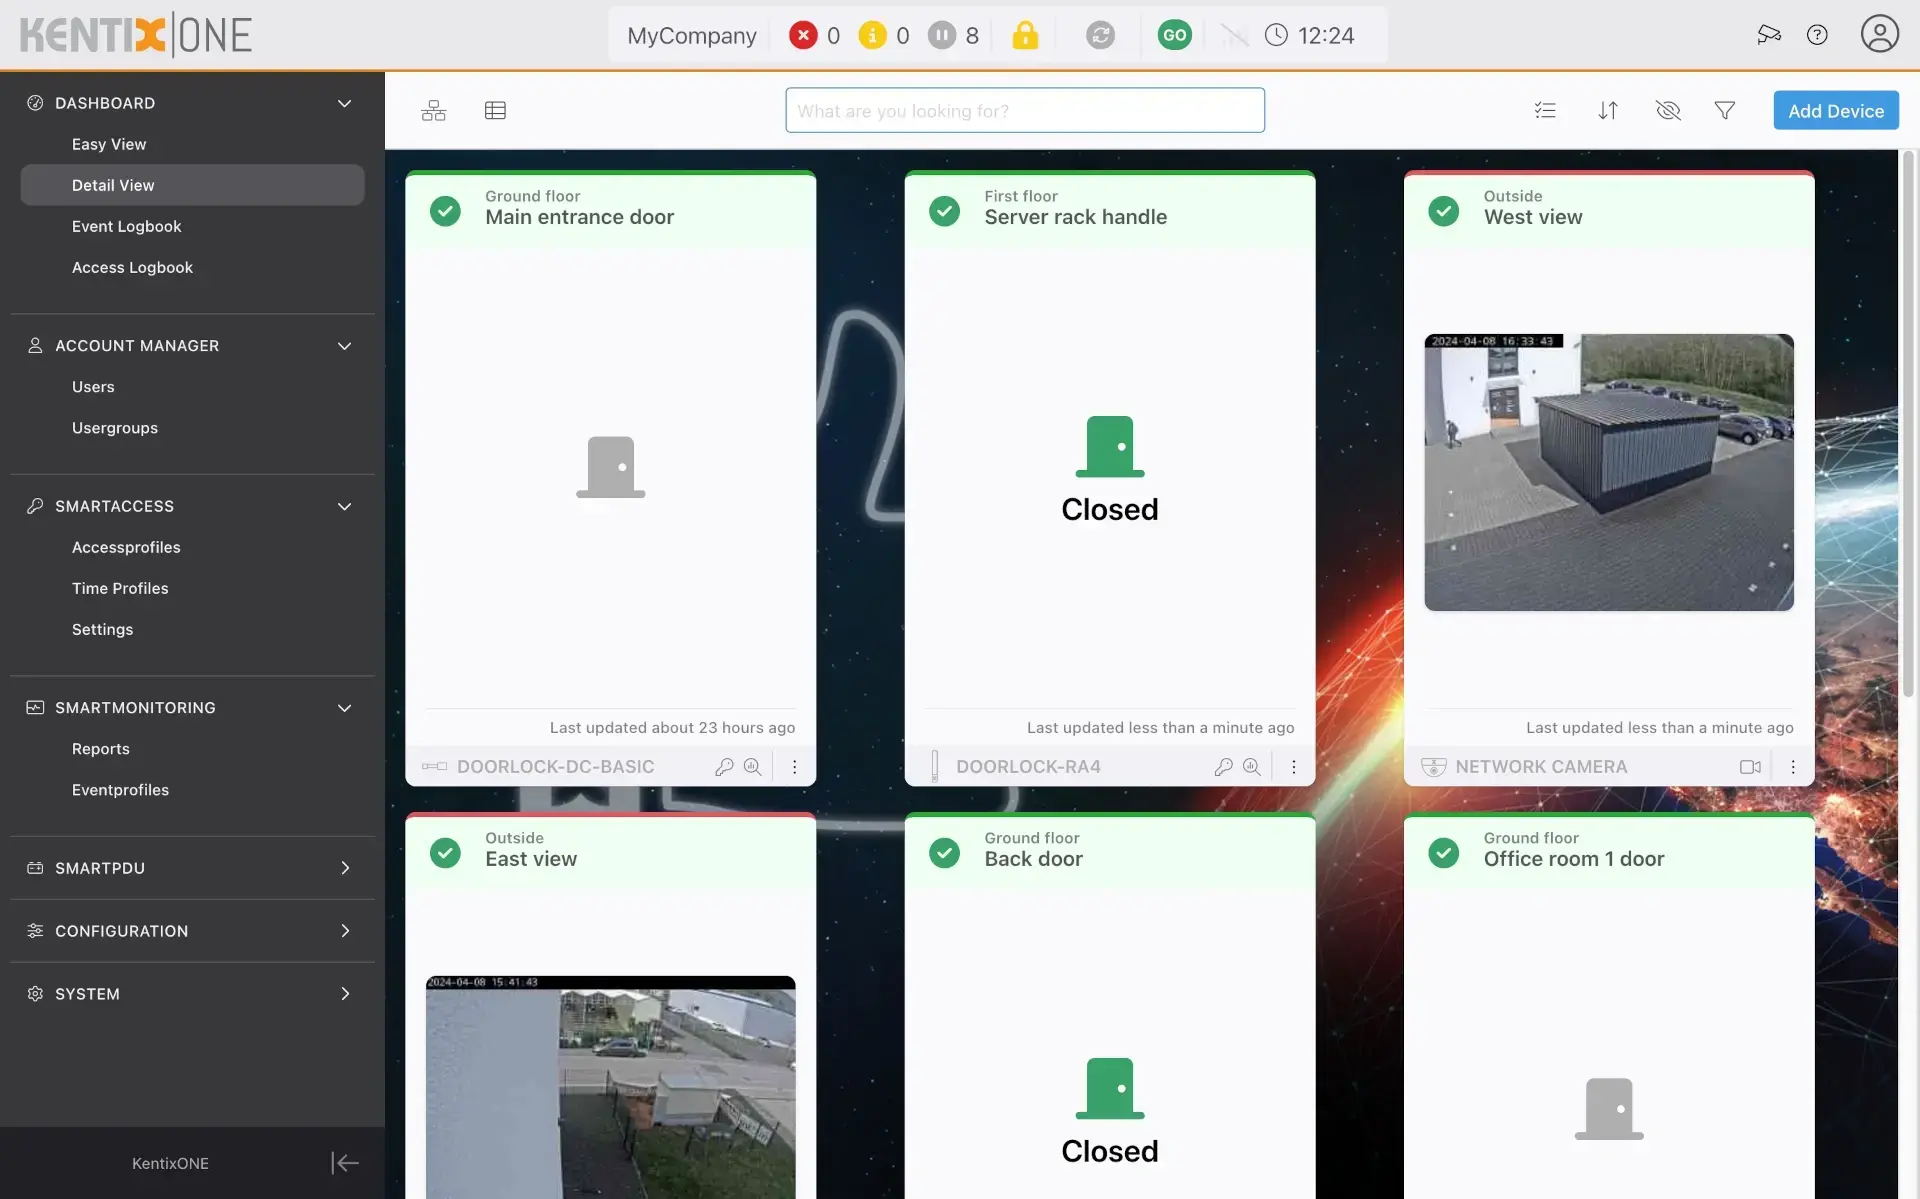Screen dimensions: 1920x1199
Task: Collapse the DASHBOARD section
Action: pyautogui.click(x=344, y=103)
